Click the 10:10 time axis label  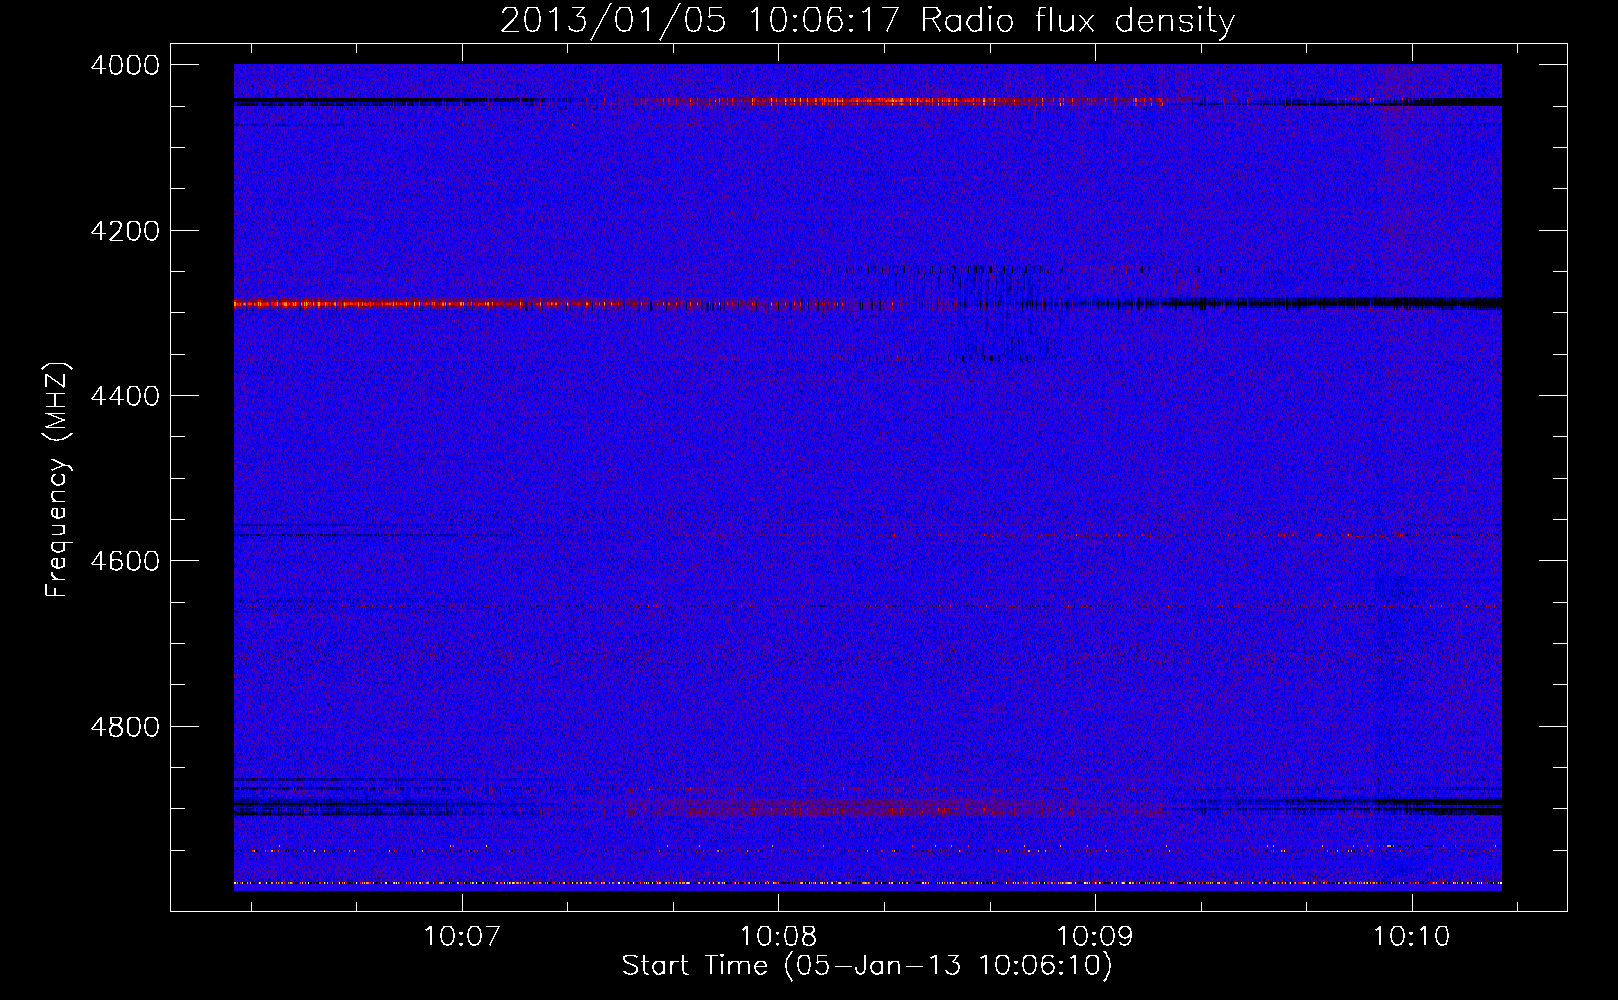[1411, 936]
